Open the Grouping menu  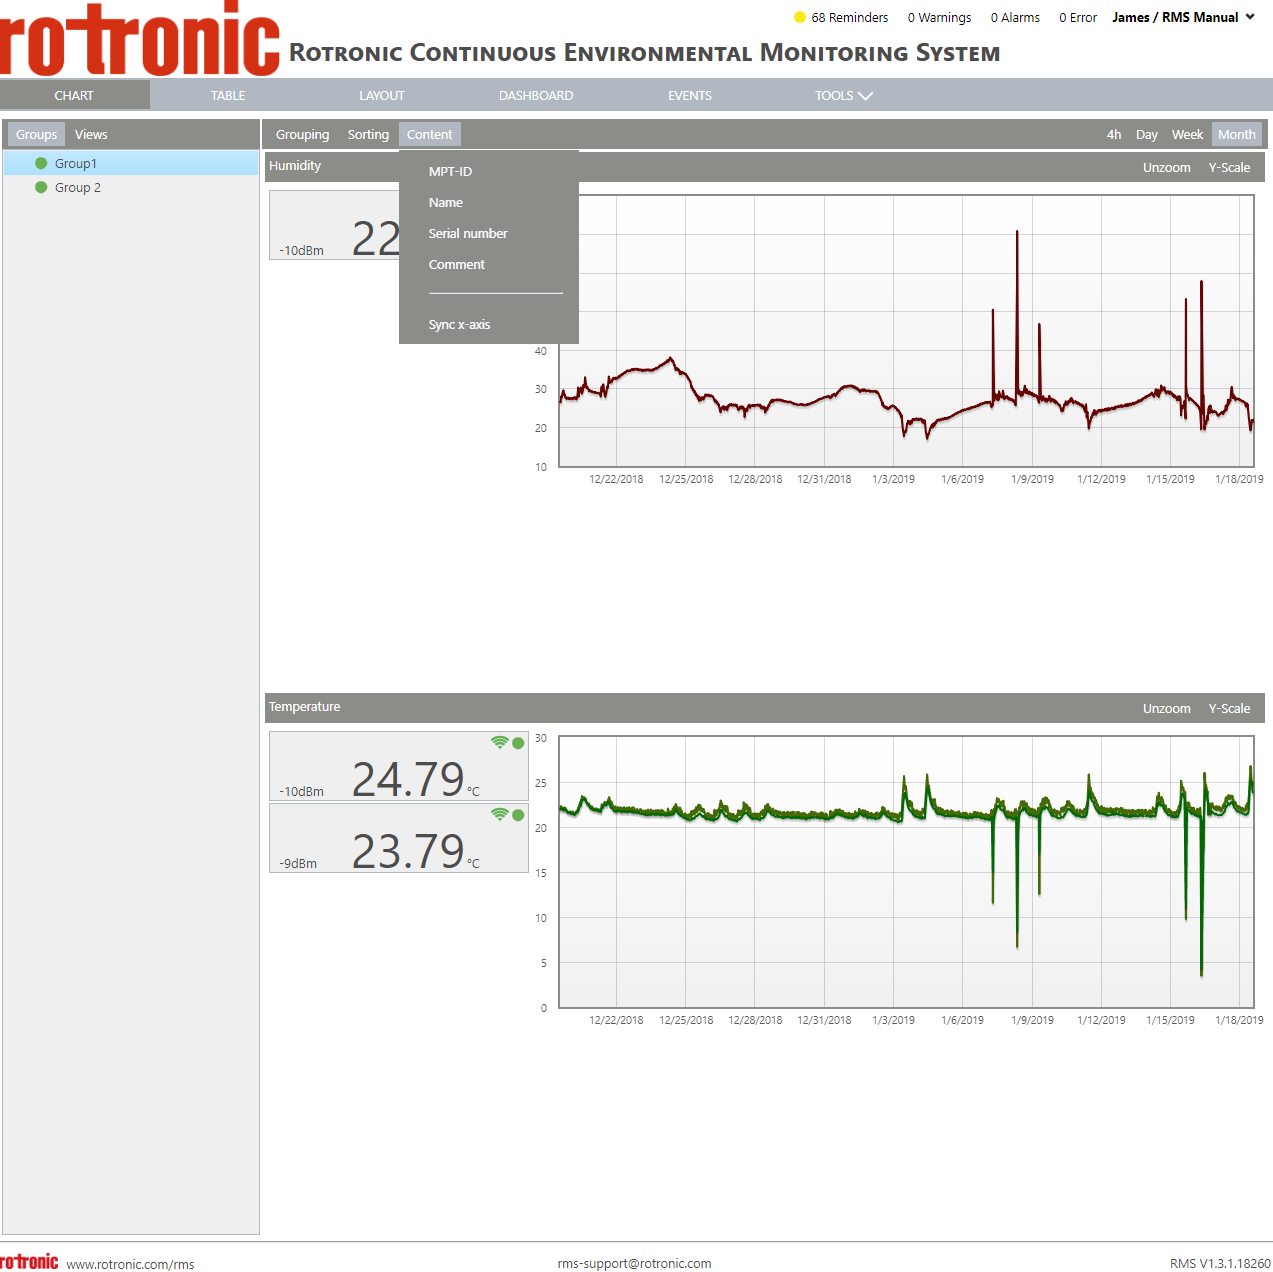[302, 135]
